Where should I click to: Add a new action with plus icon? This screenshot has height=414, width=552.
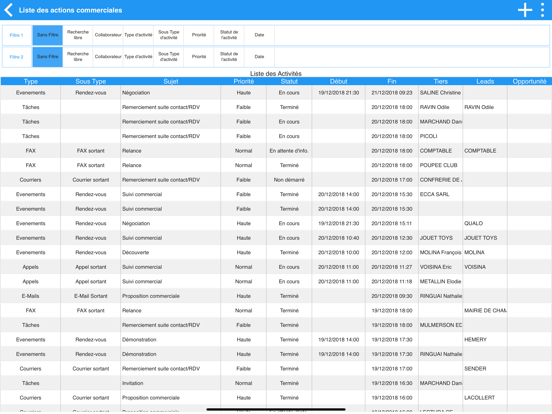tap(525, 10)
